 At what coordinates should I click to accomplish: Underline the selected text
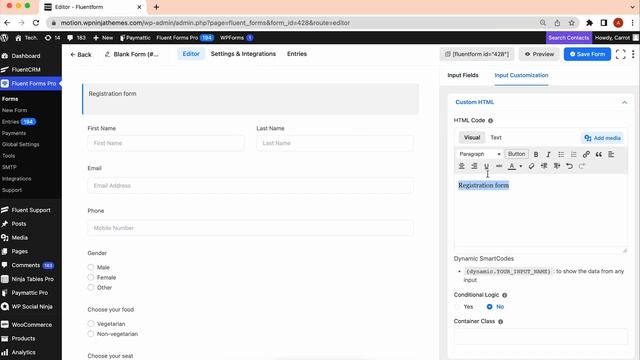pos(487,166)
